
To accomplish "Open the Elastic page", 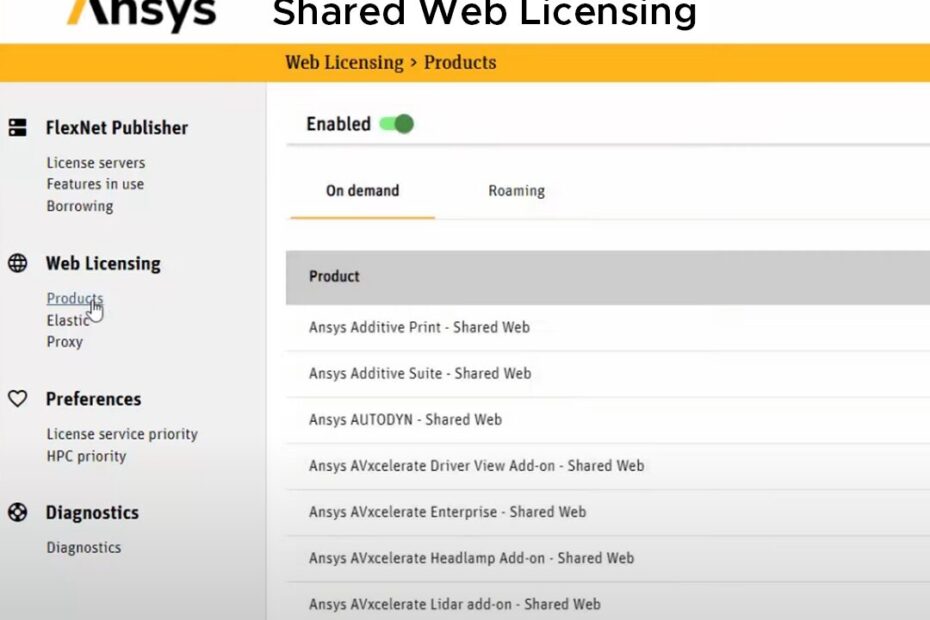I will [x=68, y=320].
